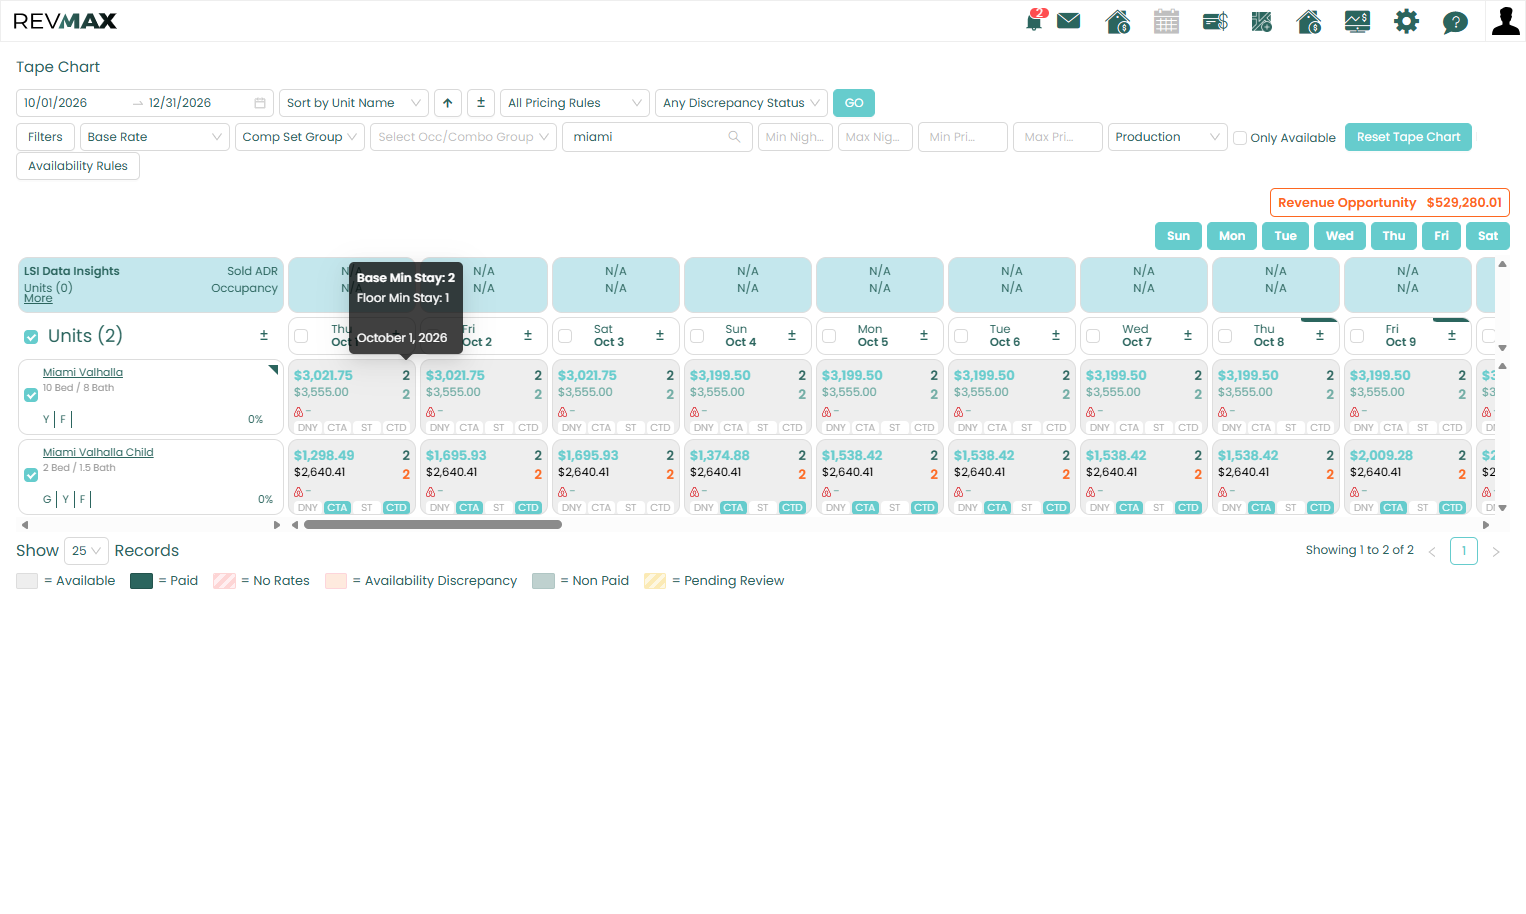
Task: Open the Availability Rules button
Action: click(78, 166)
